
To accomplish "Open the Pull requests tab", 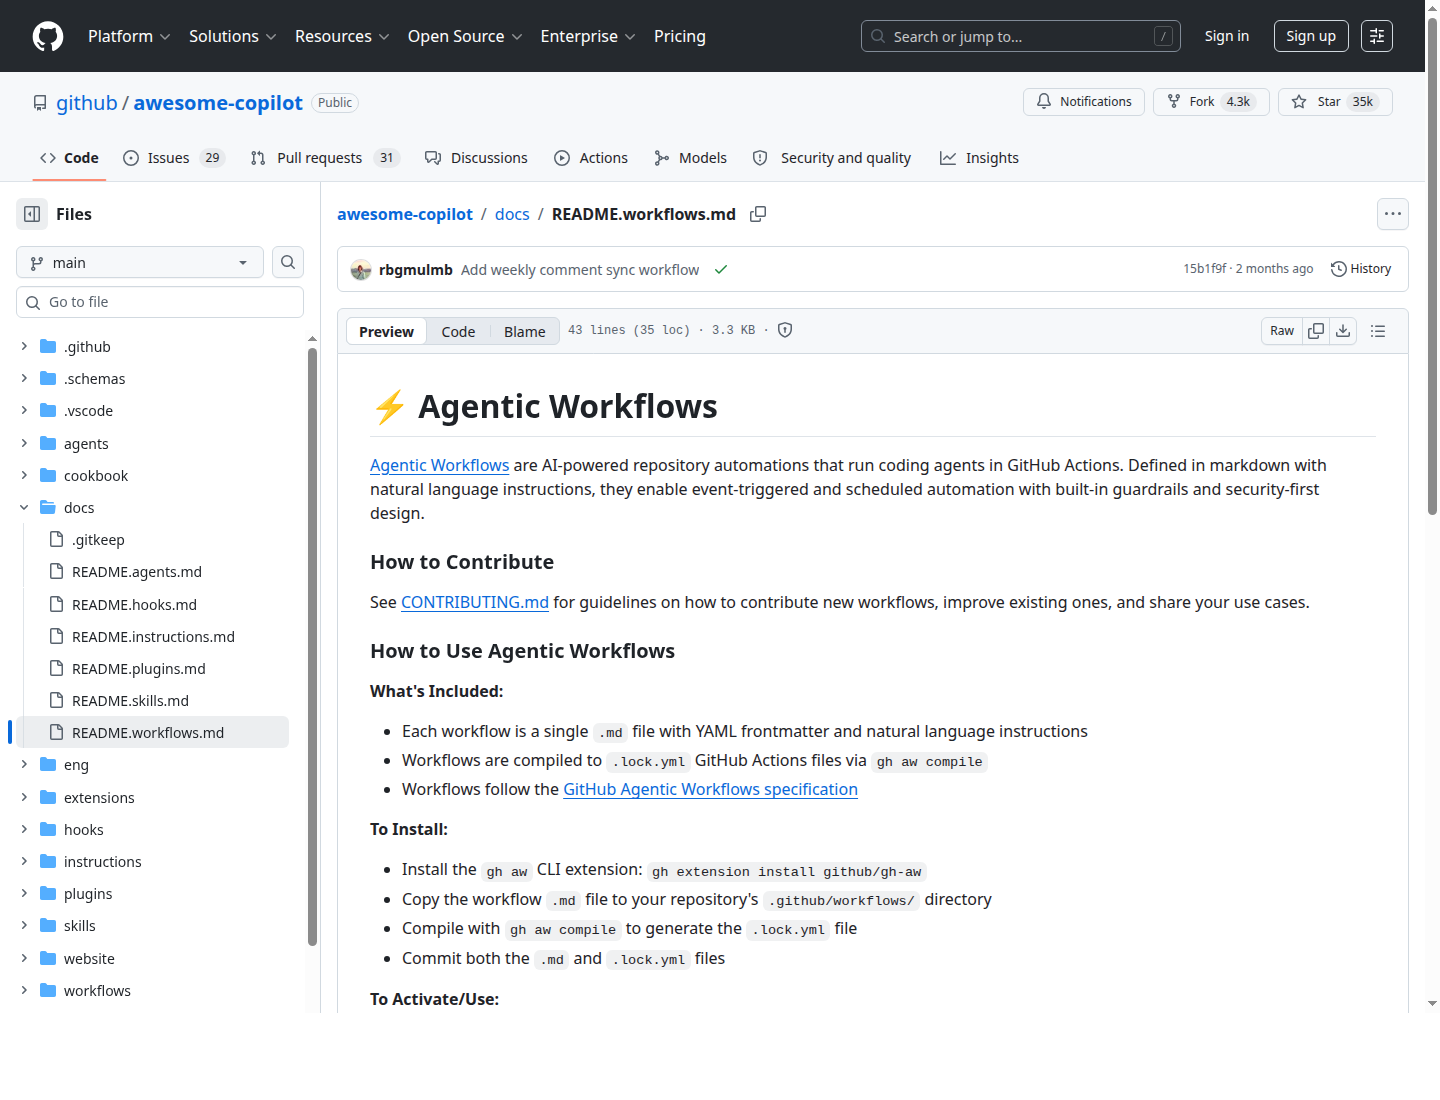I will pos(325,158).
